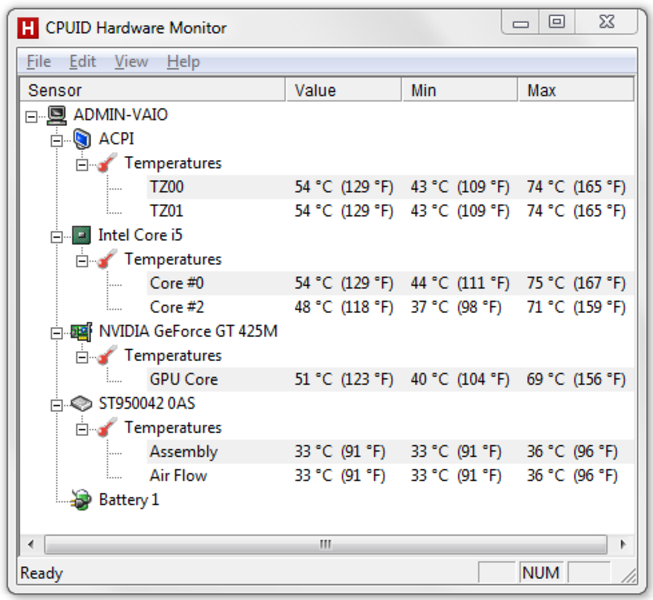Image resolution: width=653 pixels, height=600 pixels.
Task: Collapse the Intel Core i5 node
Action: (57, 237)
